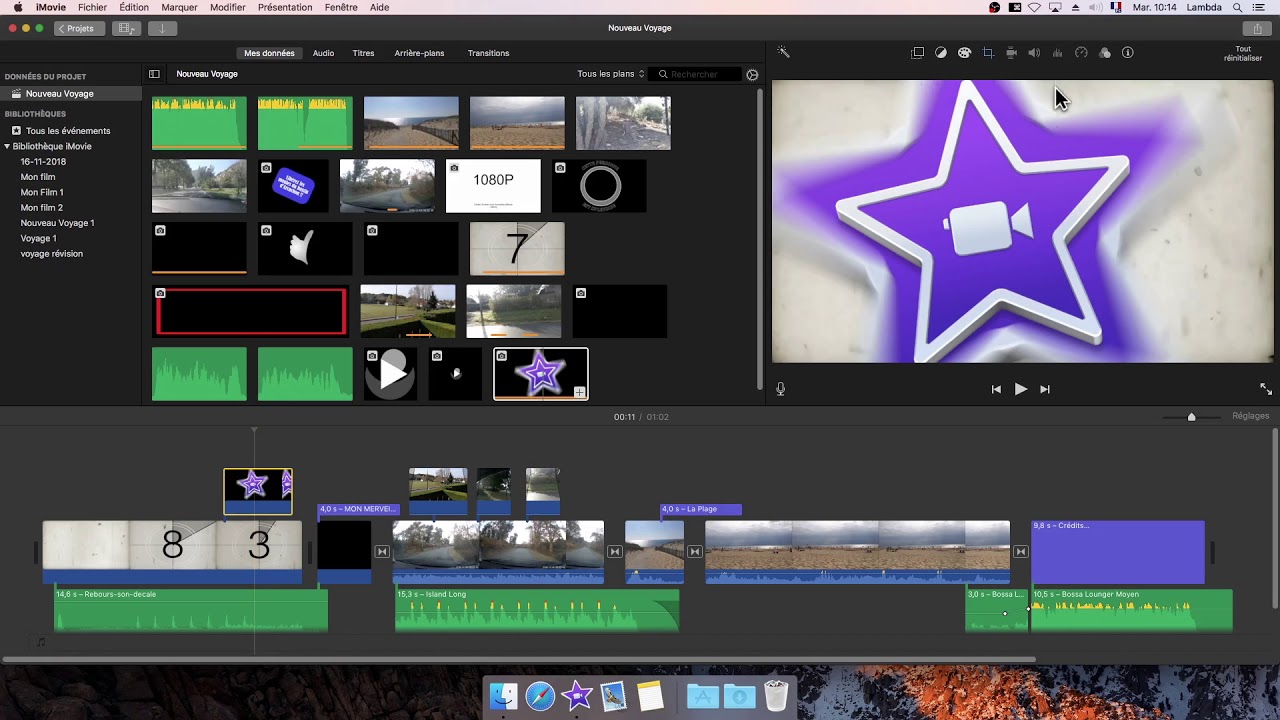Image resolution: width=1280 pixels, height=720 pixels.
Task: Open Spotlight search in the menu bar
Action: (x=1238, y=7)
